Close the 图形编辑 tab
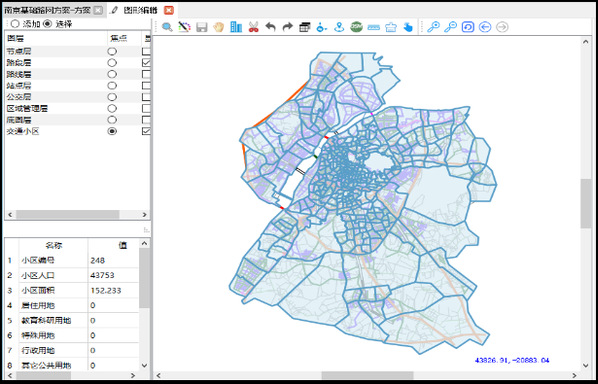Screen dimensions: 598x384 point(169,10)
